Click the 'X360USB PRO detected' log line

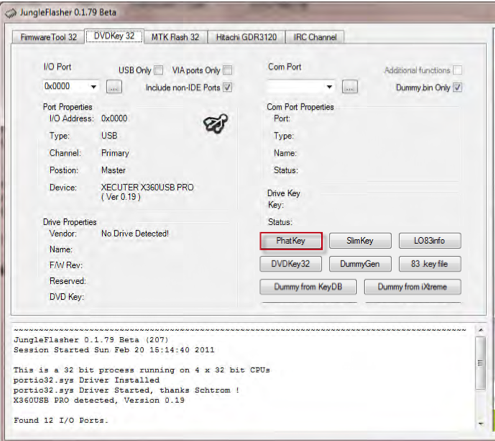tap(99, 400)
